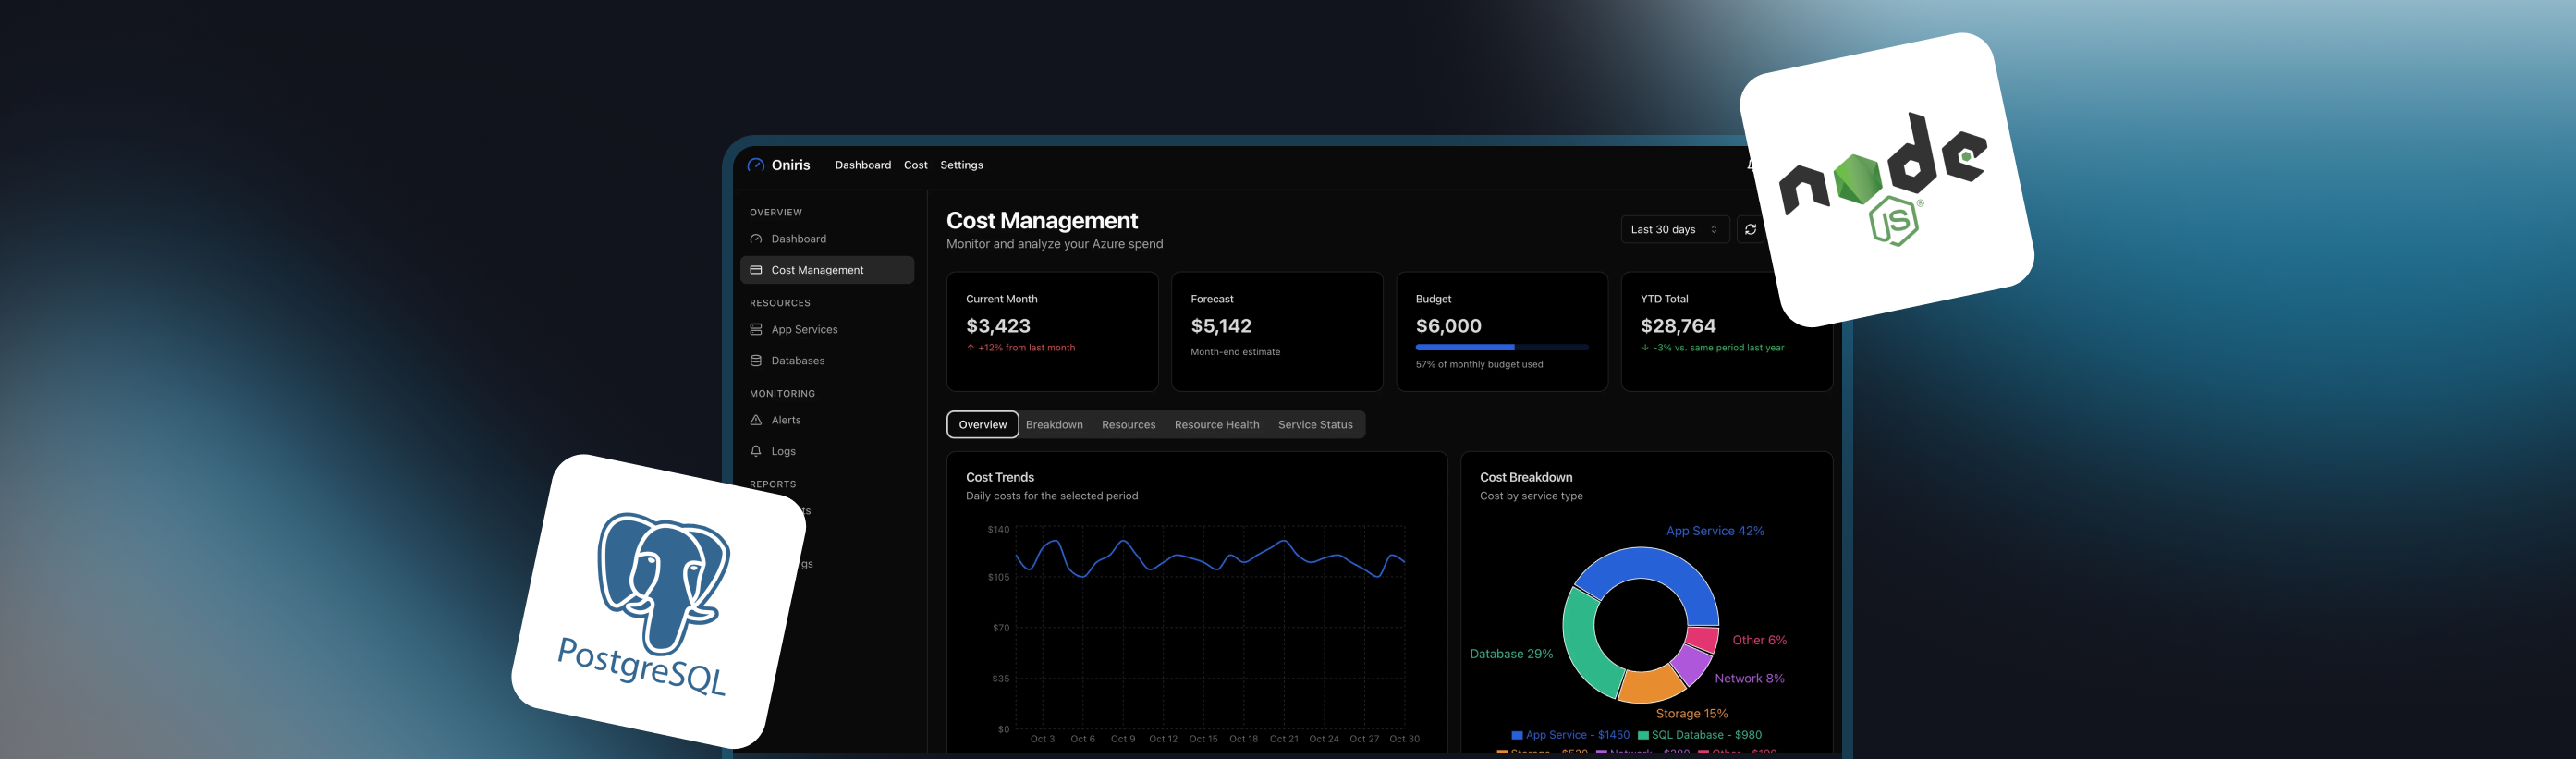
Task: Click the 'Daily costs for the selected period' subtitle
Action: [1051, 496]
